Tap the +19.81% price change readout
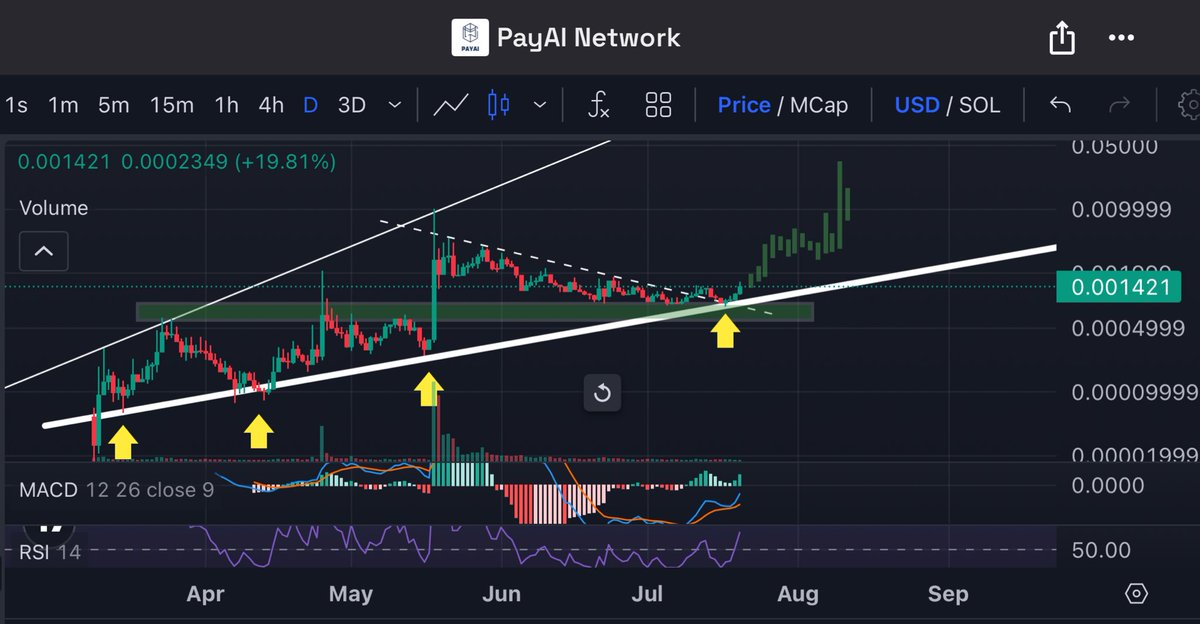This screenshot has width=1200, height=624. (285, 160)
